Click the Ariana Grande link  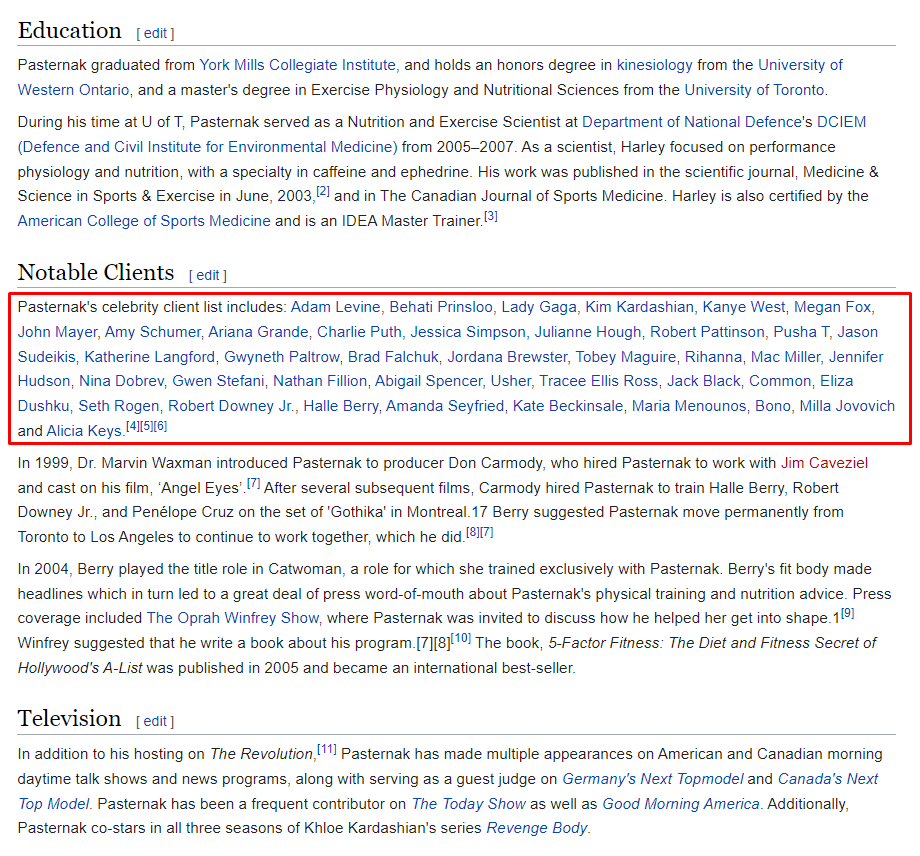pyautogui.click(x=258, y=331)
